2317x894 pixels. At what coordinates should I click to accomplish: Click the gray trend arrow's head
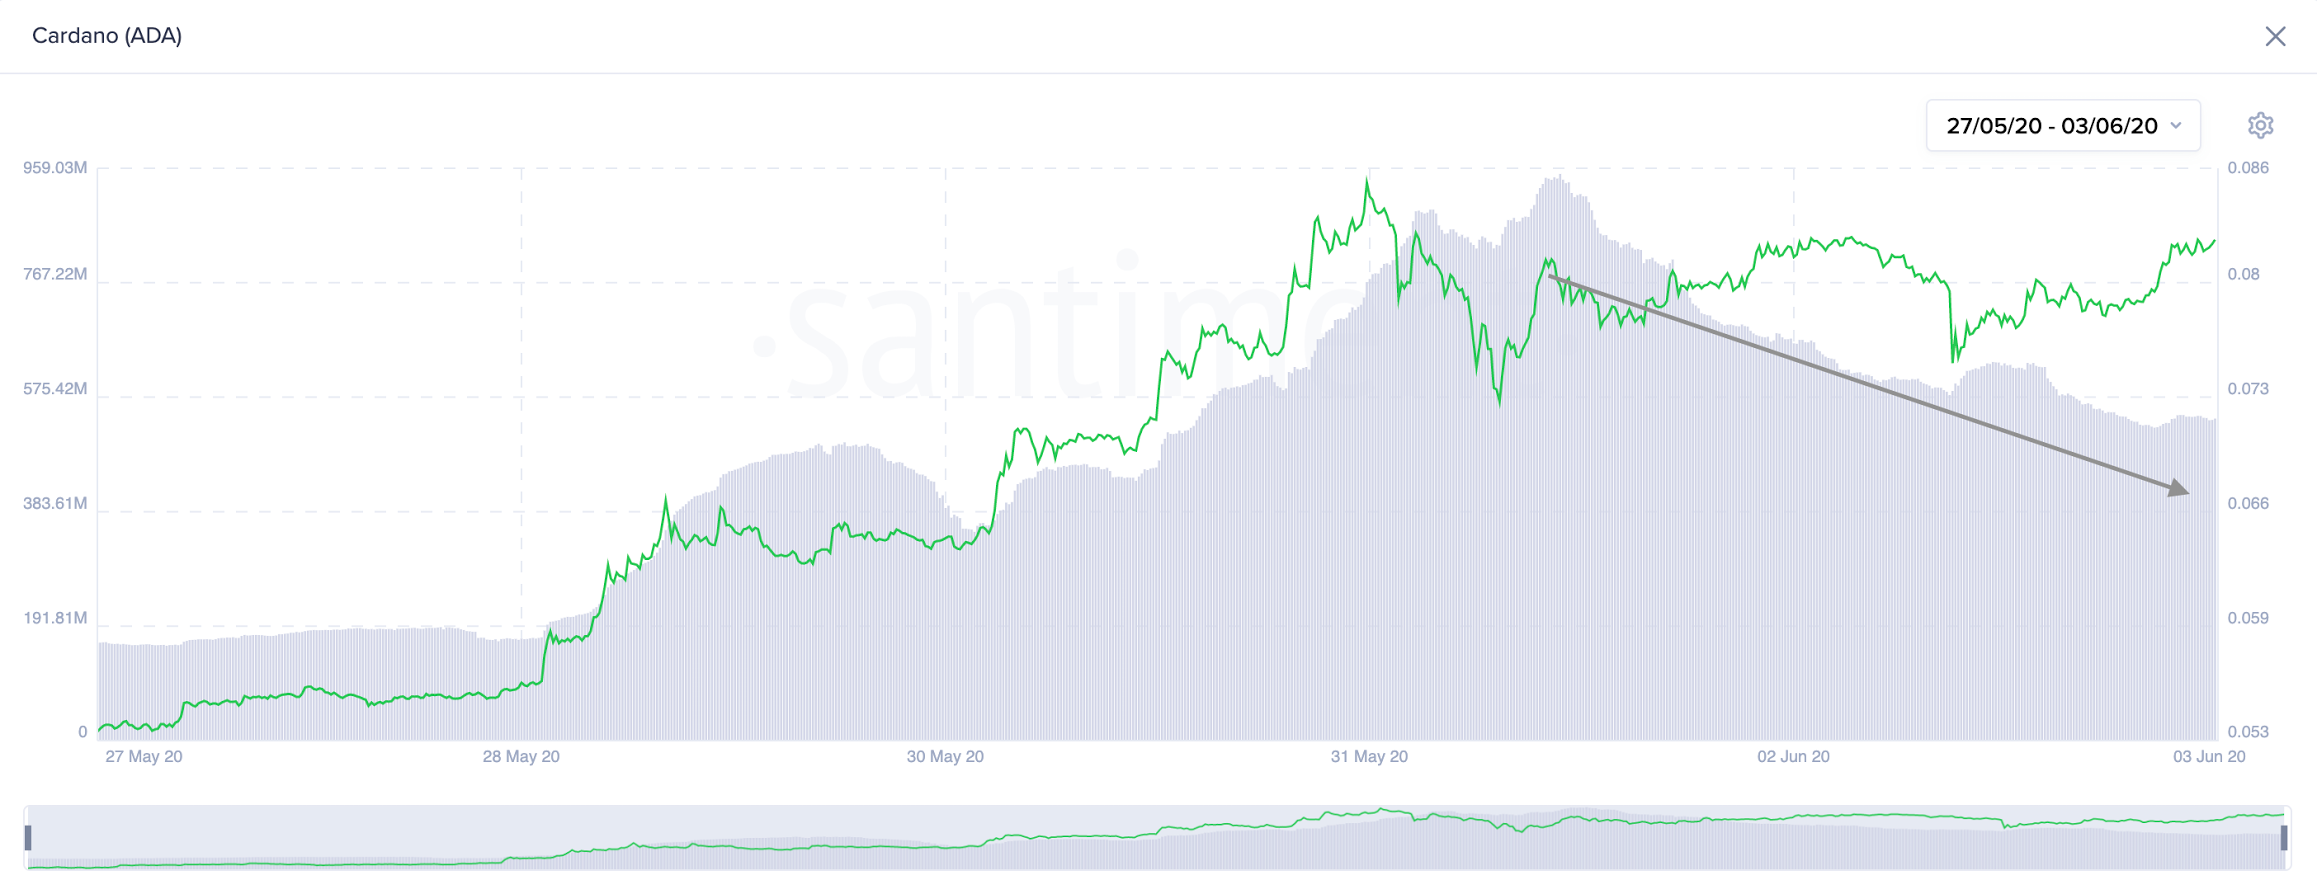(2178, 488)
